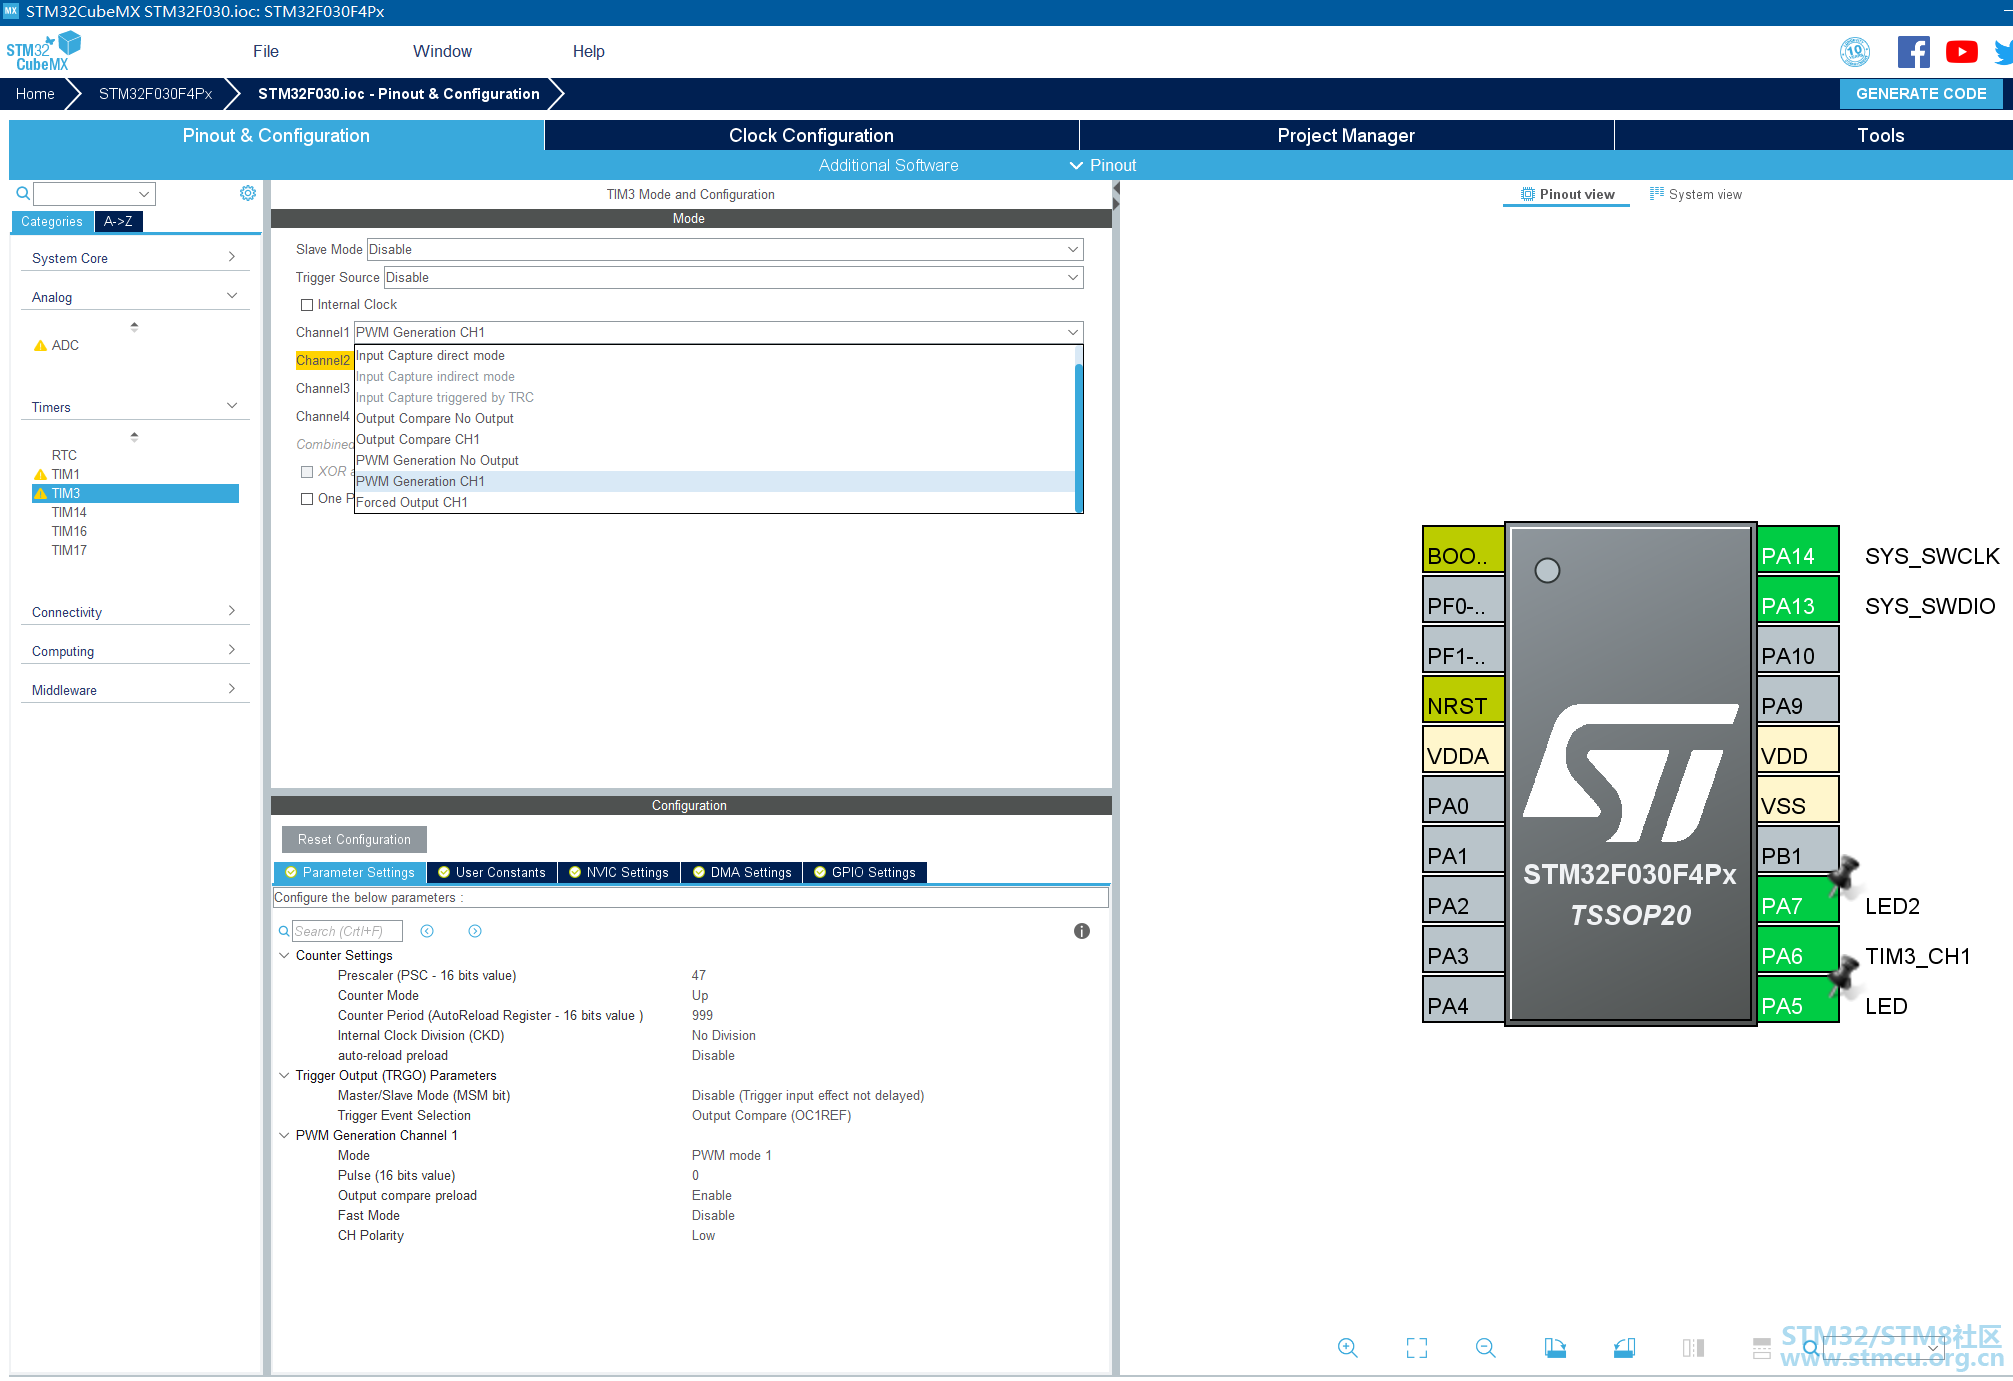Flip the chip view vertically

click(x=1762, y=1348)
